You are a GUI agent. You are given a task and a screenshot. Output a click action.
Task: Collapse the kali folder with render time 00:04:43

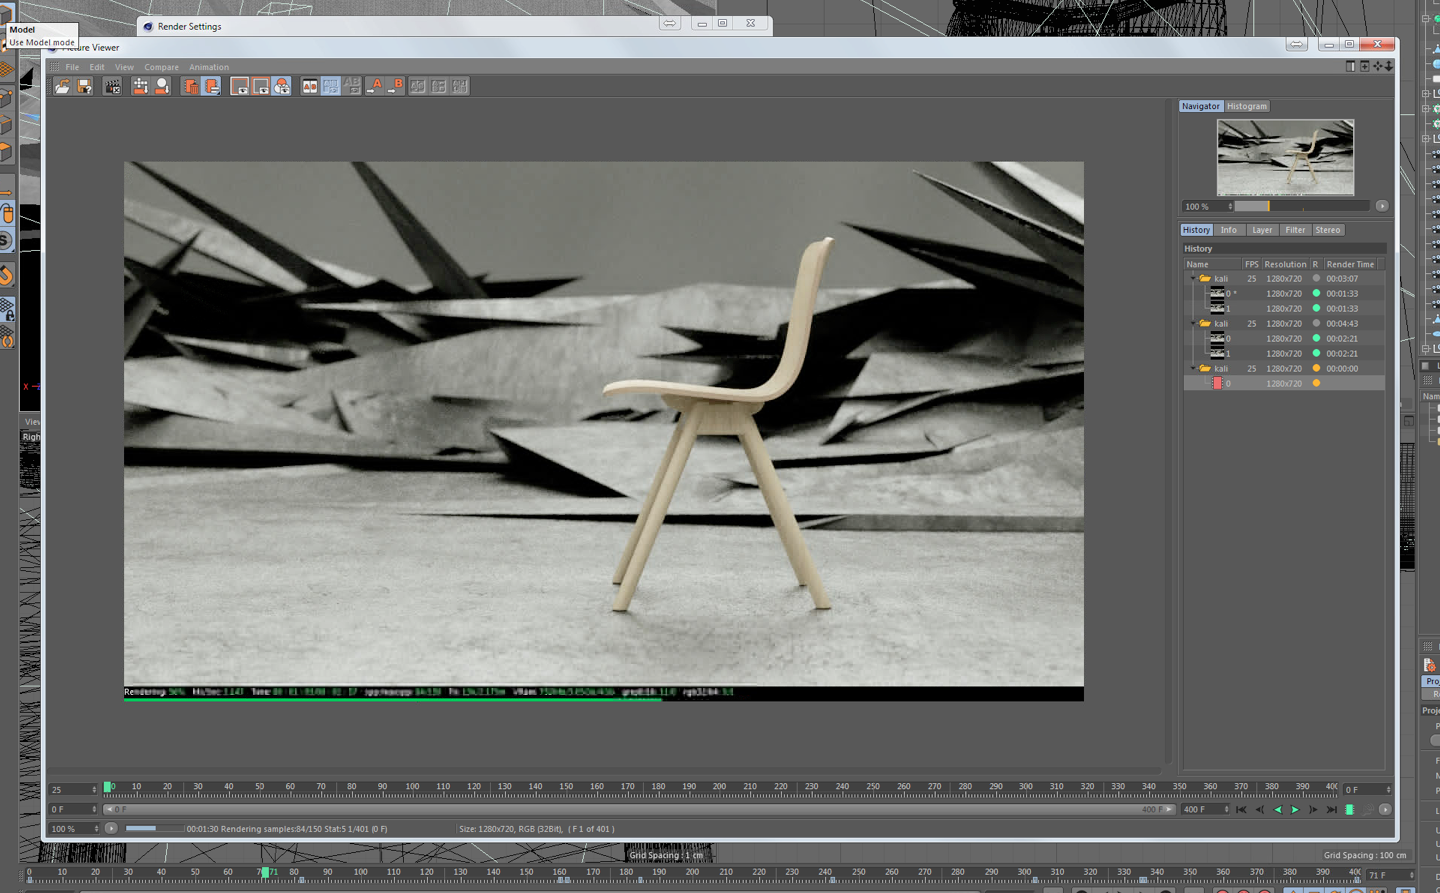coord(1193,324)
